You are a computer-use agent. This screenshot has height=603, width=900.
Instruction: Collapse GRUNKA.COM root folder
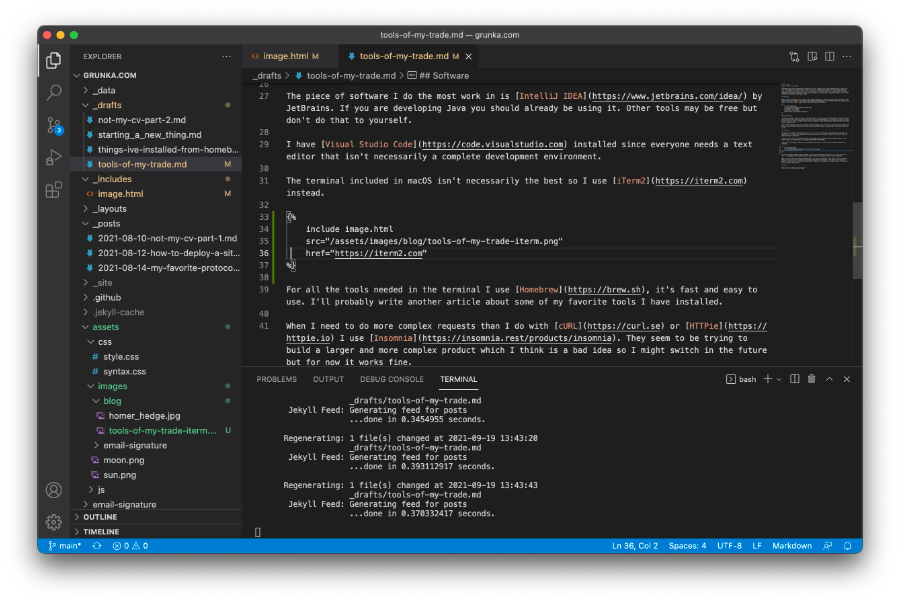pyautogui.click(x=156, y=75)
